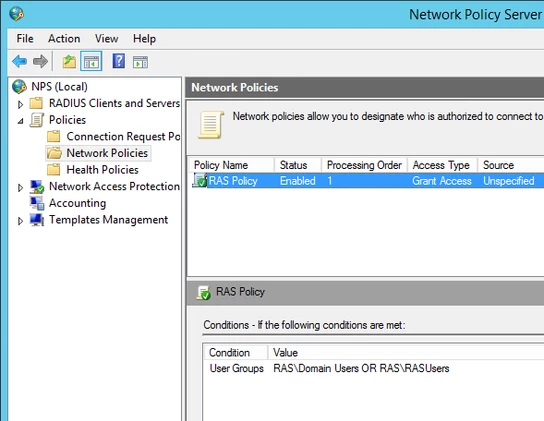
Task: Click the Accounting tree node icon
Action: [37, 203]
